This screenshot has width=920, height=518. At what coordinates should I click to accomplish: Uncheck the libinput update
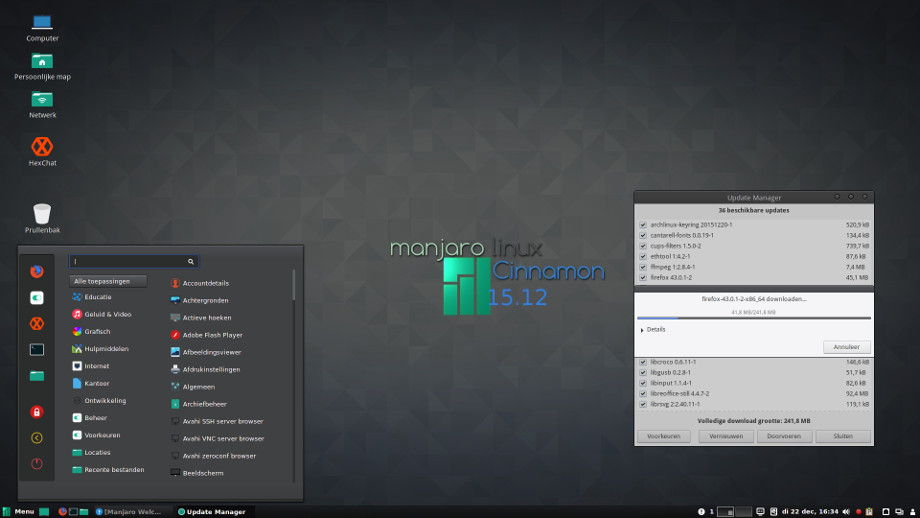click(643, 383)
